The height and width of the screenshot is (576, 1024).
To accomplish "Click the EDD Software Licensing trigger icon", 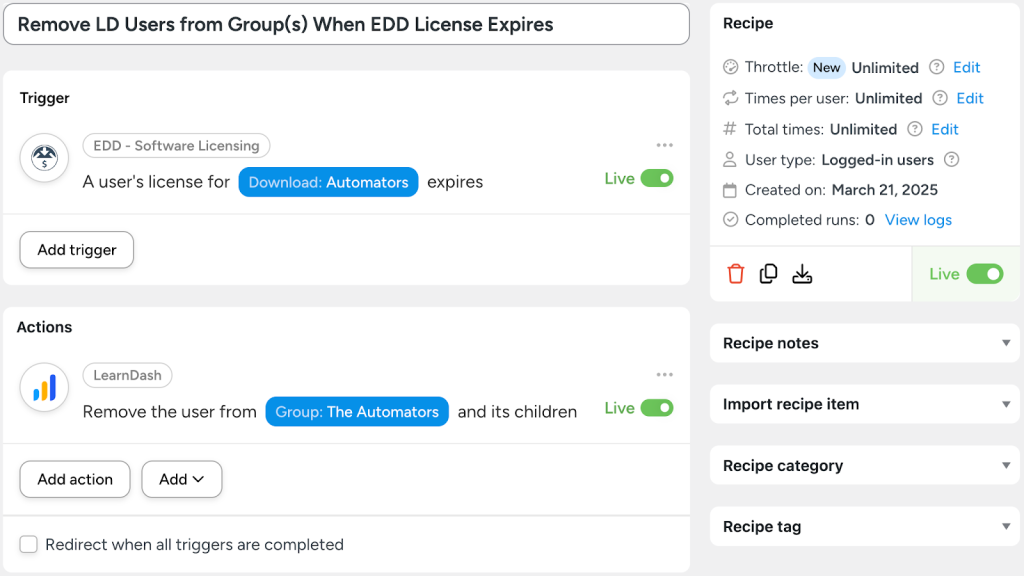I will pyautogui.click(x=43, y=157).
